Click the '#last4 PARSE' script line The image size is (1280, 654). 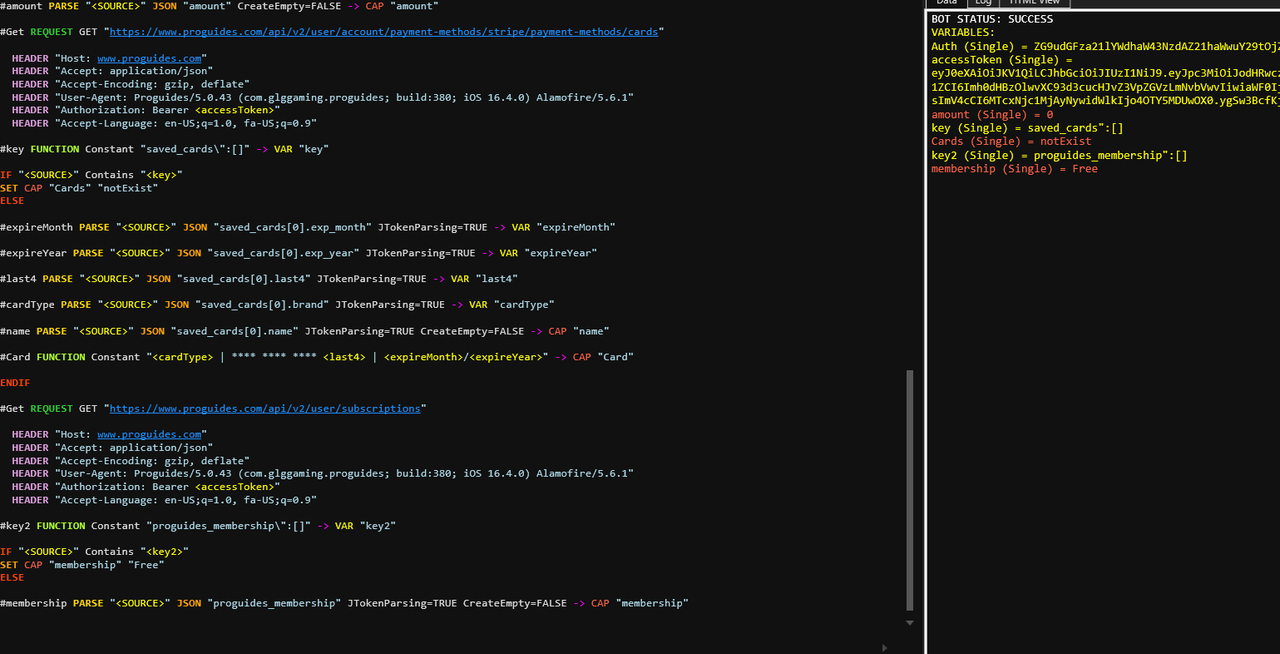coord(259,279)
